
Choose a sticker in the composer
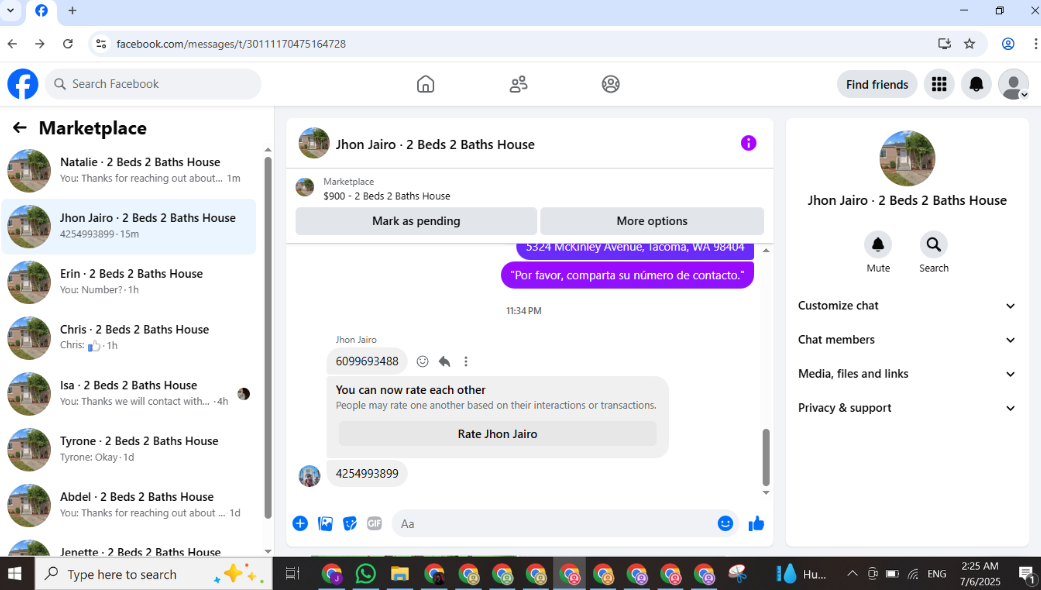tap(350, 524)
